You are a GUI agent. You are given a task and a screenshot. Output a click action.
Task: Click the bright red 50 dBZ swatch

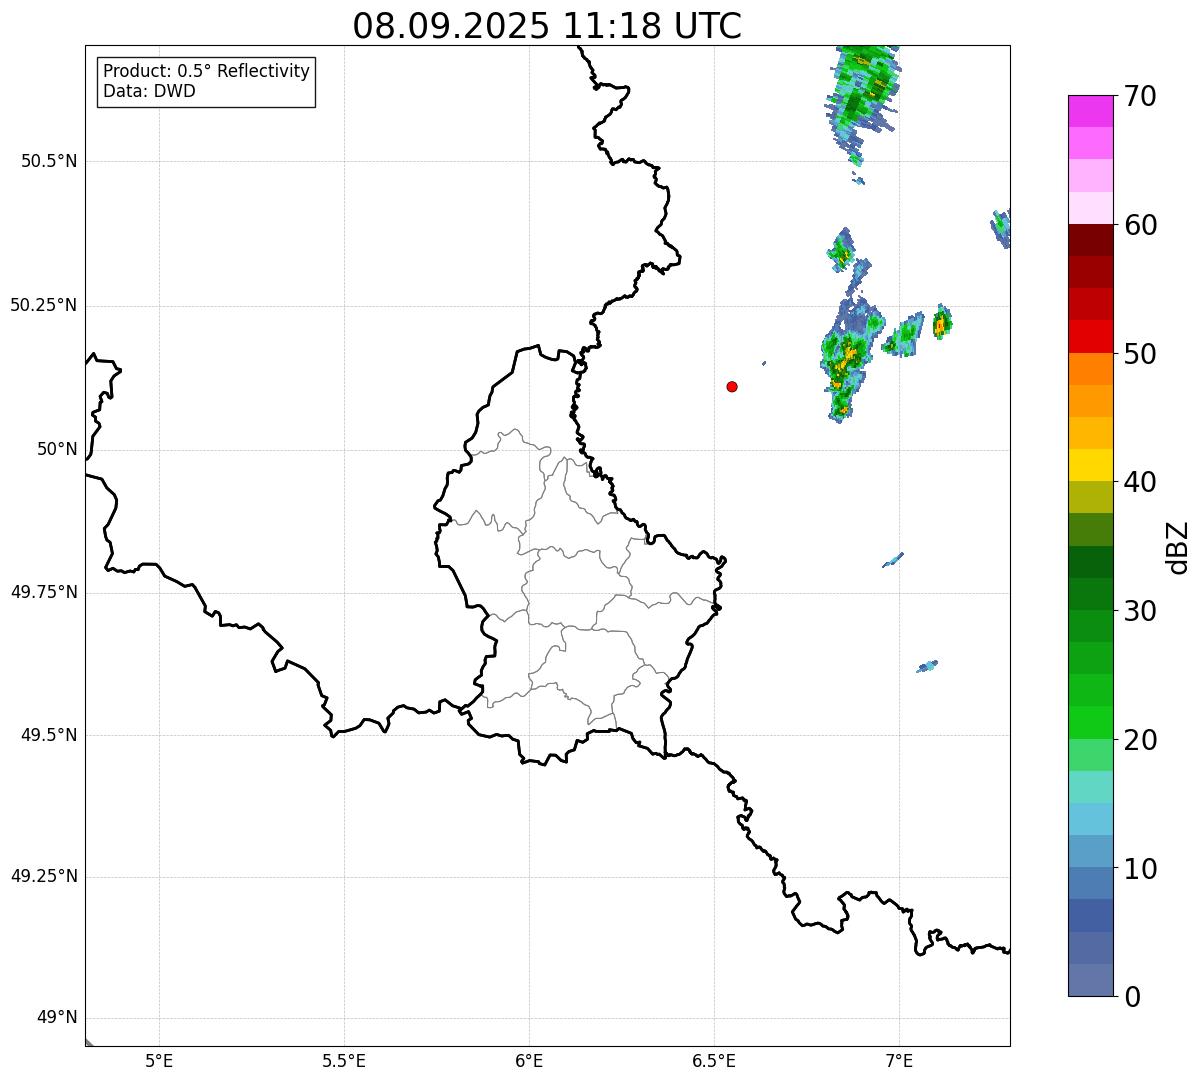pyautogui.click(x=1090, y=337)
